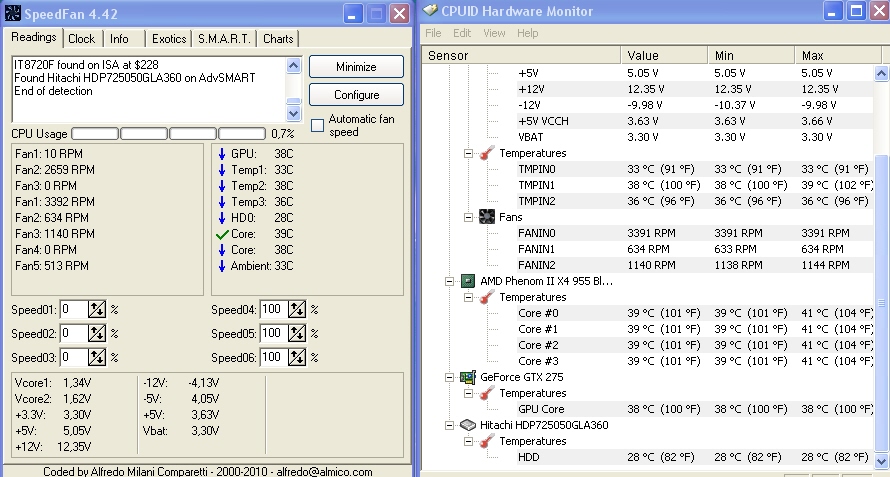Click the green checkmark beside Core 39C
This screenshot has width=890, height=477.
[x=222, y=234]
